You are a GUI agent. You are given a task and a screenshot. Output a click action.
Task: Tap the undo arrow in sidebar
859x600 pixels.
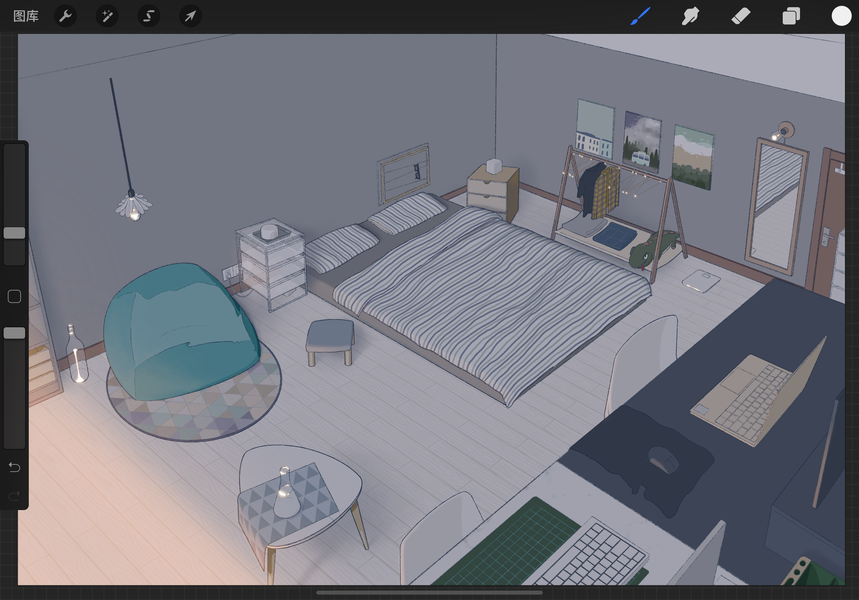pyautogui.click(x=14, y=467)
